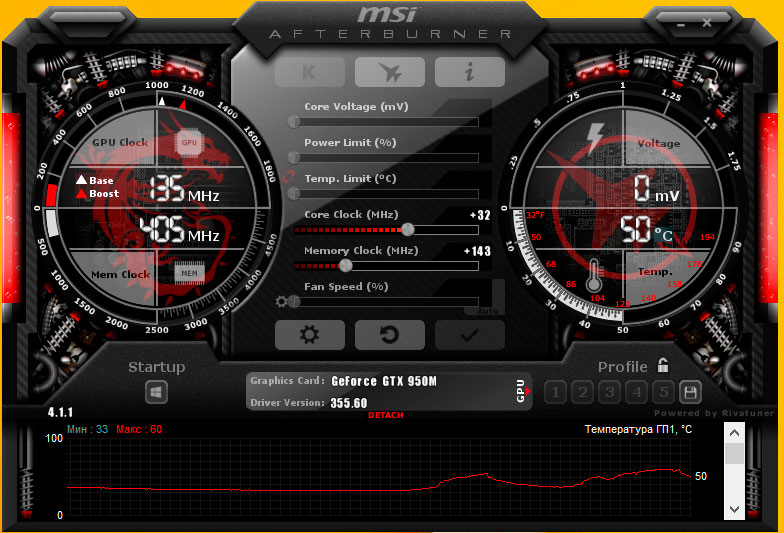Click the GPU chip icon on gauge
This screenshot has height=533, width=784.
189,142
